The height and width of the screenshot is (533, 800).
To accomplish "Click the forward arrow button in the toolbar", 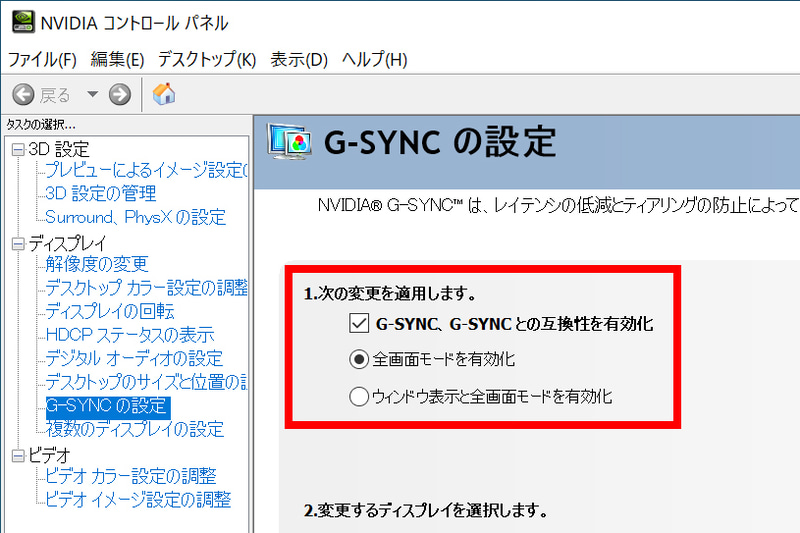I will (120, 94).
